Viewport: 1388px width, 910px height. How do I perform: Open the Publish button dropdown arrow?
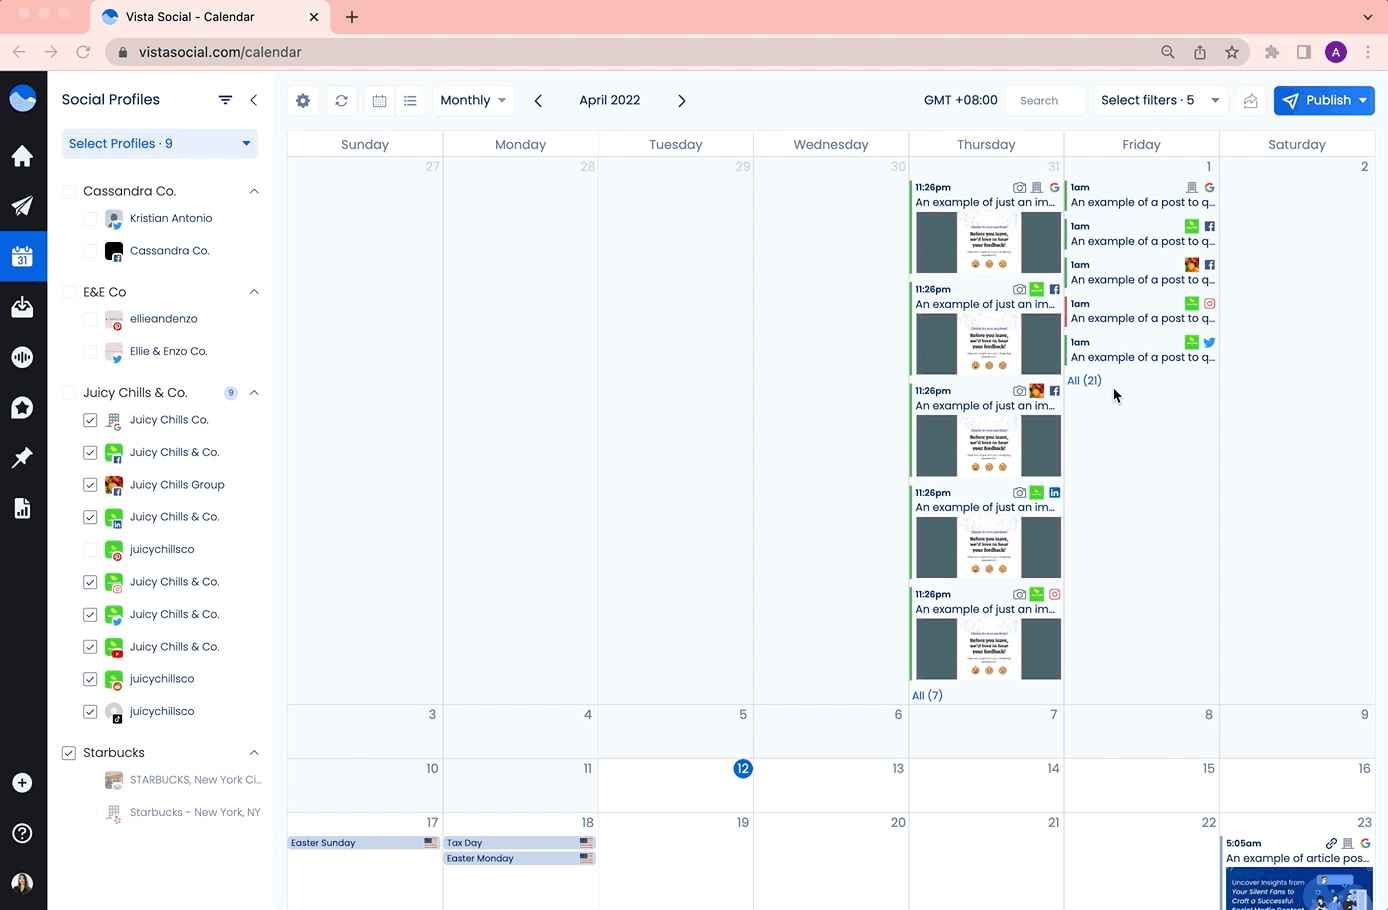(x=1363, y=100)
